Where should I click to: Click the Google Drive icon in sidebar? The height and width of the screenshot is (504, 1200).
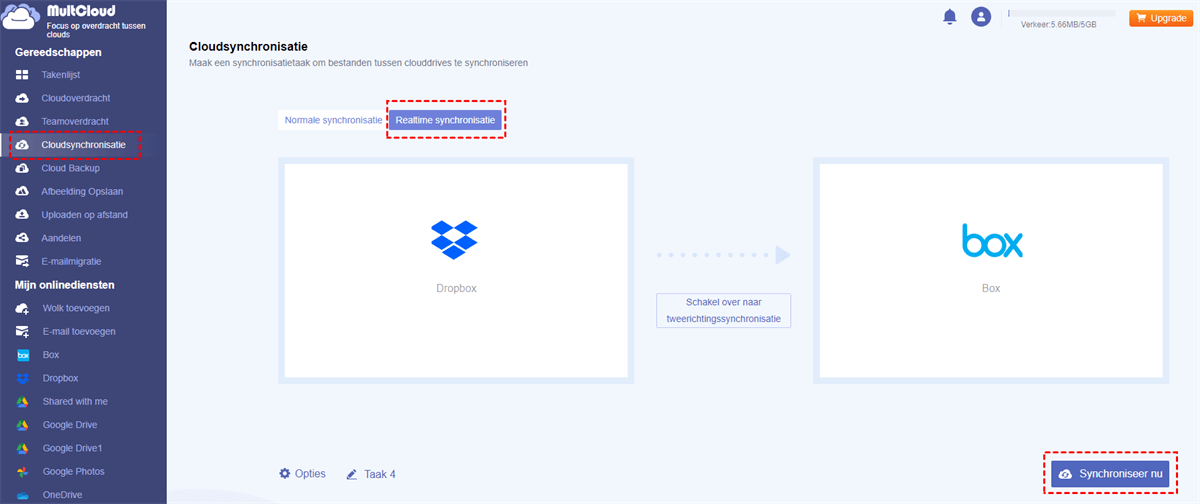coord(22,424)
